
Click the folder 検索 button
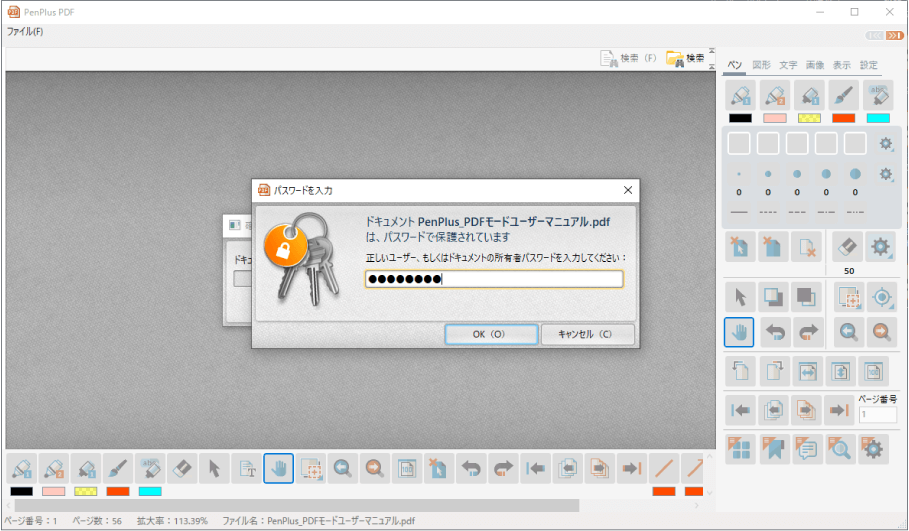[685, 58]
